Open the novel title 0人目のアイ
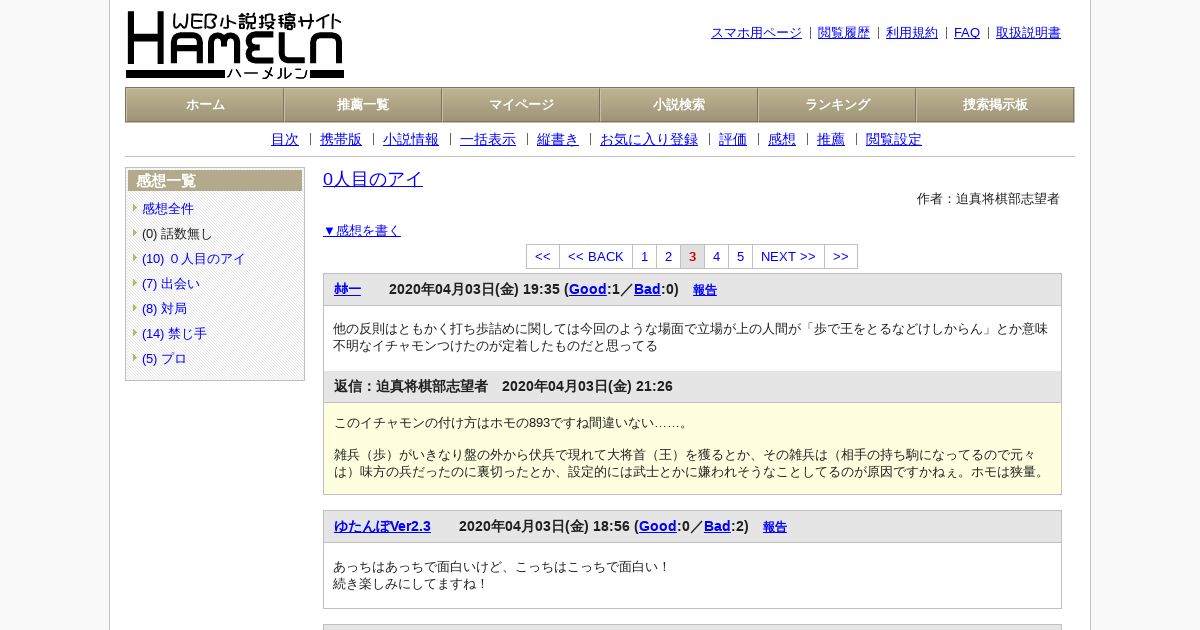The image size is (1200, 630). [373, 179]
